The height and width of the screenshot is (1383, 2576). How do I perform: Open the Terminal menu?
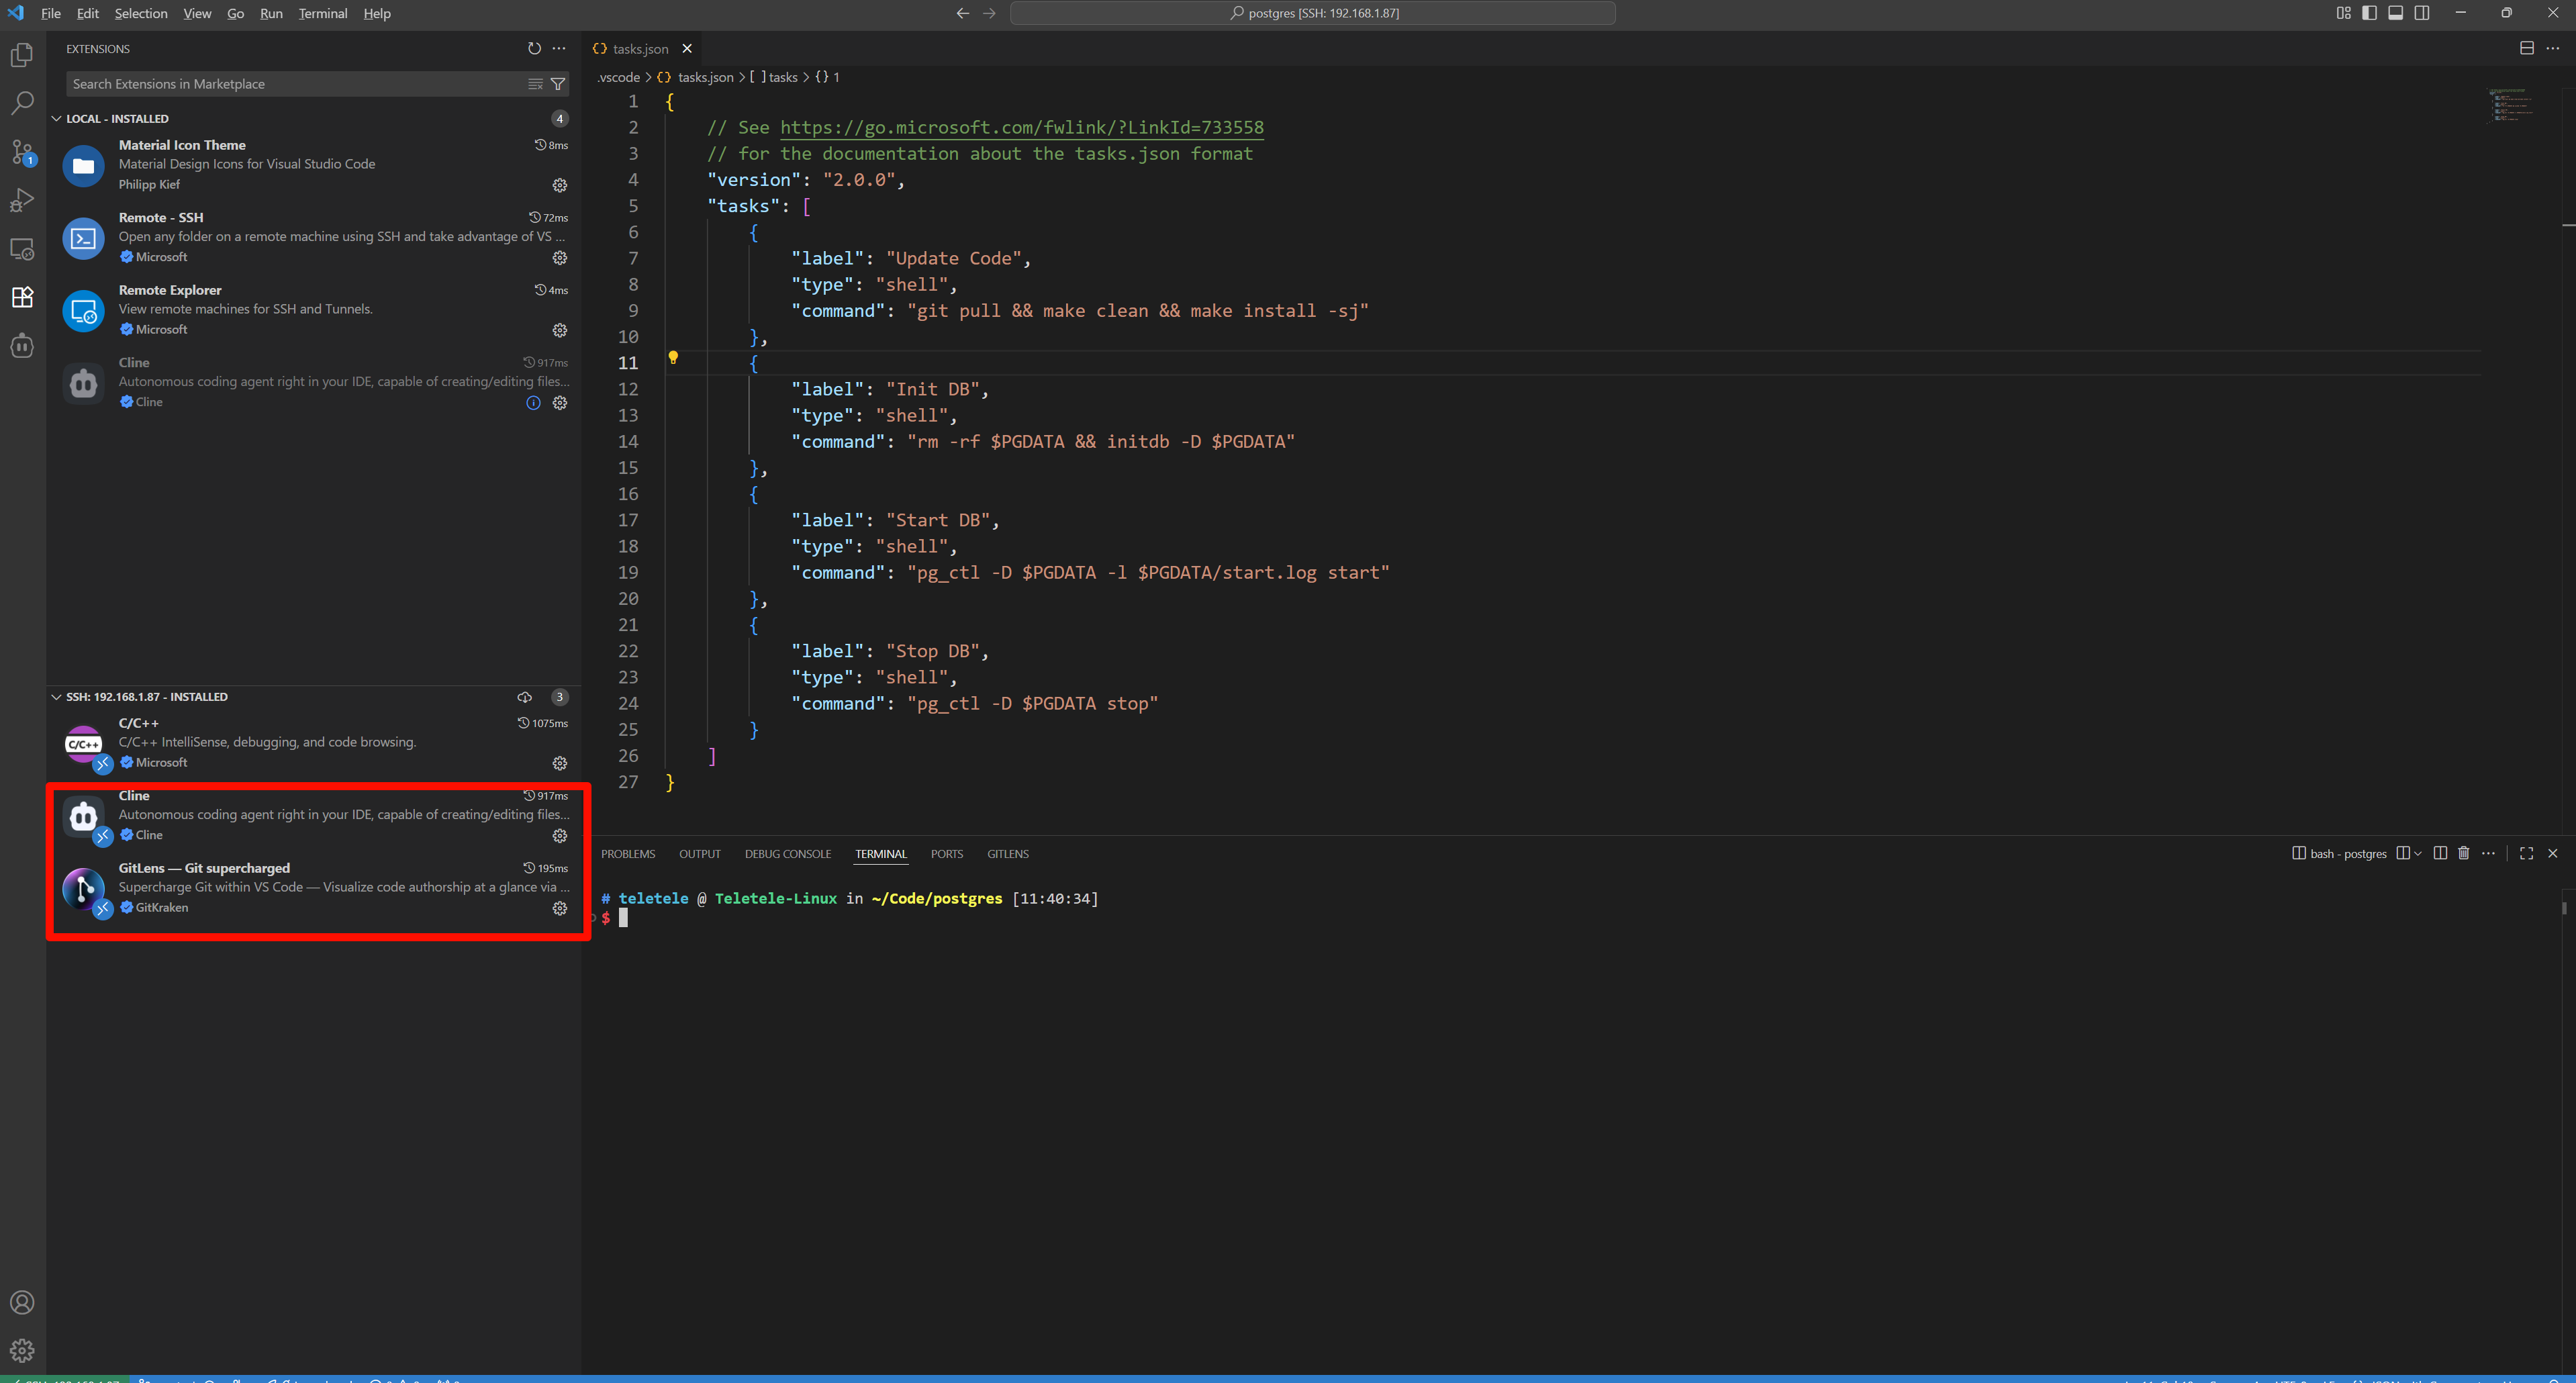point(322,13)
